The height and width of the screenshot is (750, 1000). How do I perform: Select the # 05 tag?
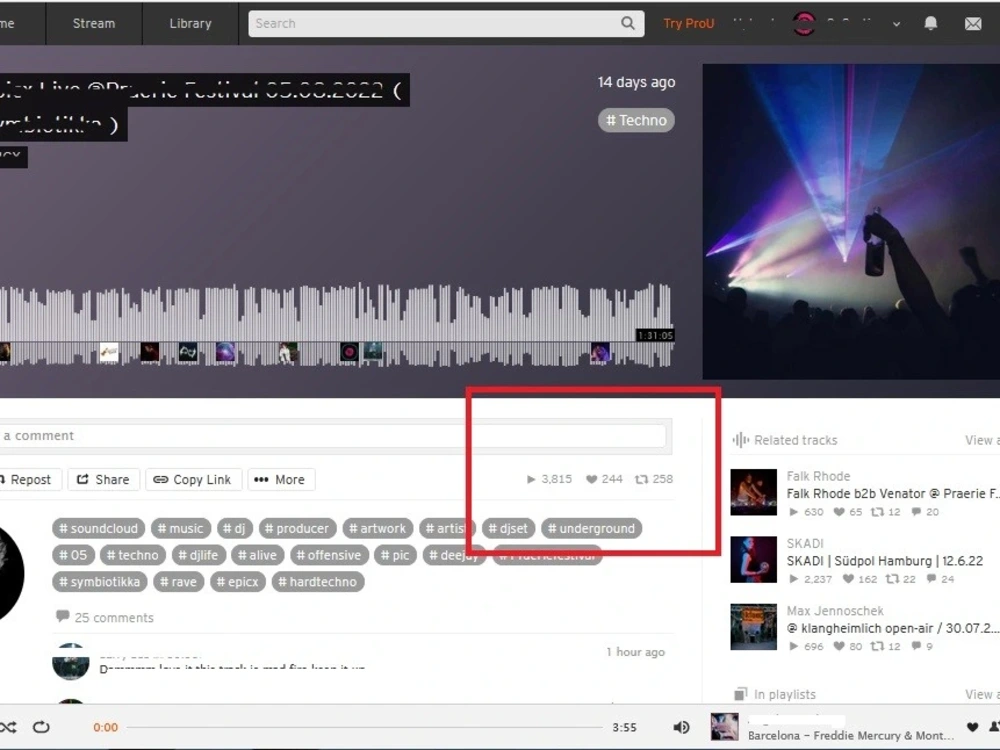pos(73,555)
